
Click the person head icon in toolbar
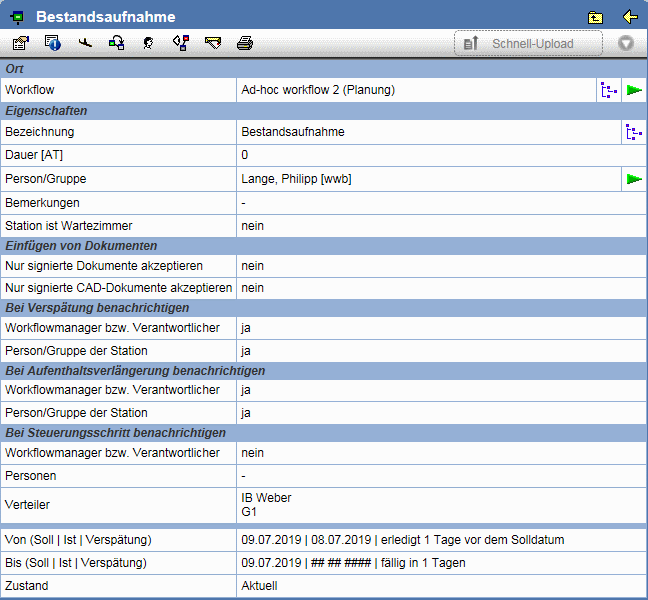[148, 43]
